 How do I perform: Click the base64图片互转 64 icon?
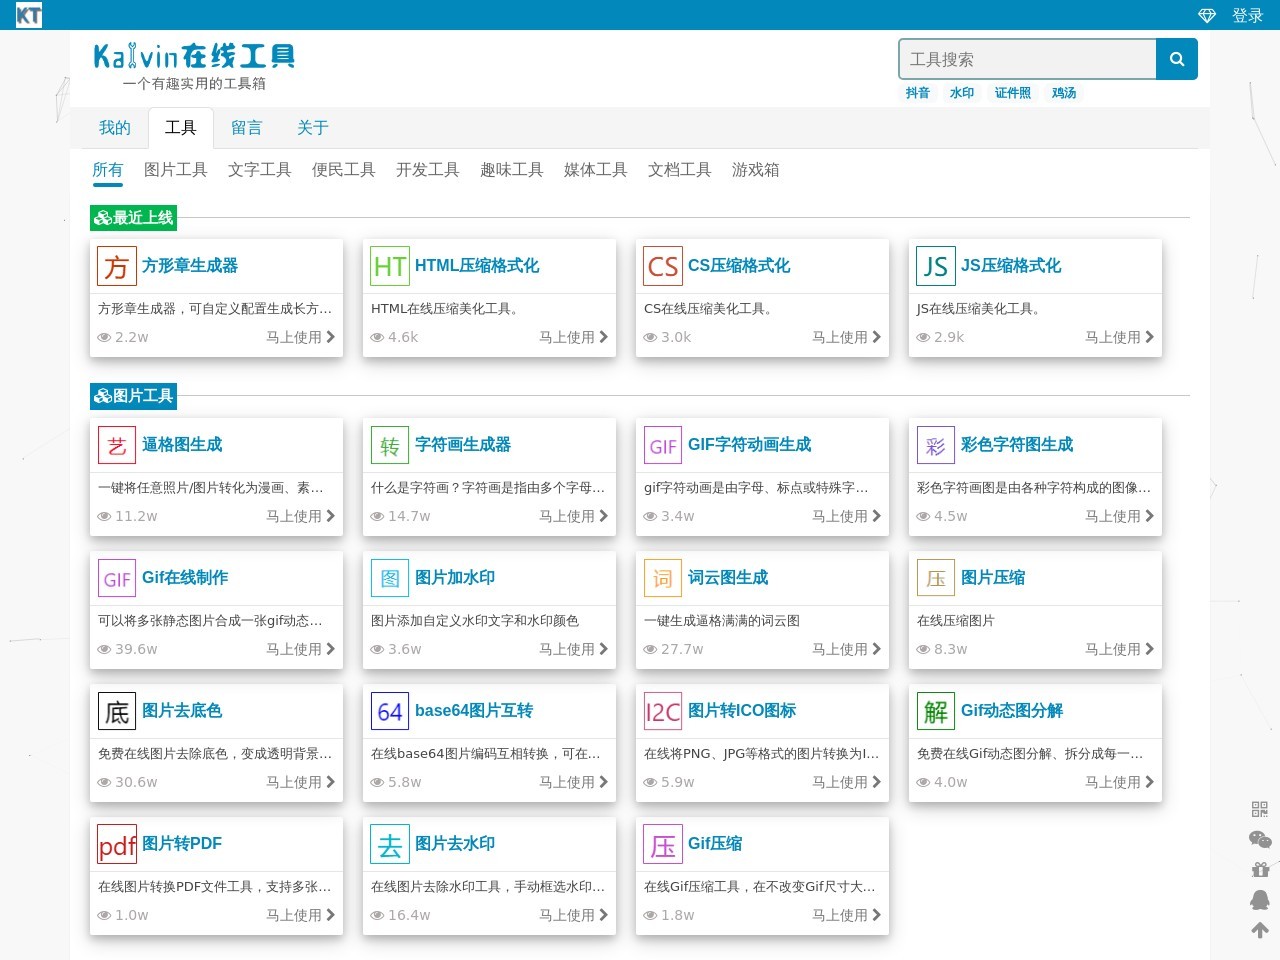click(x=390, y=711)
